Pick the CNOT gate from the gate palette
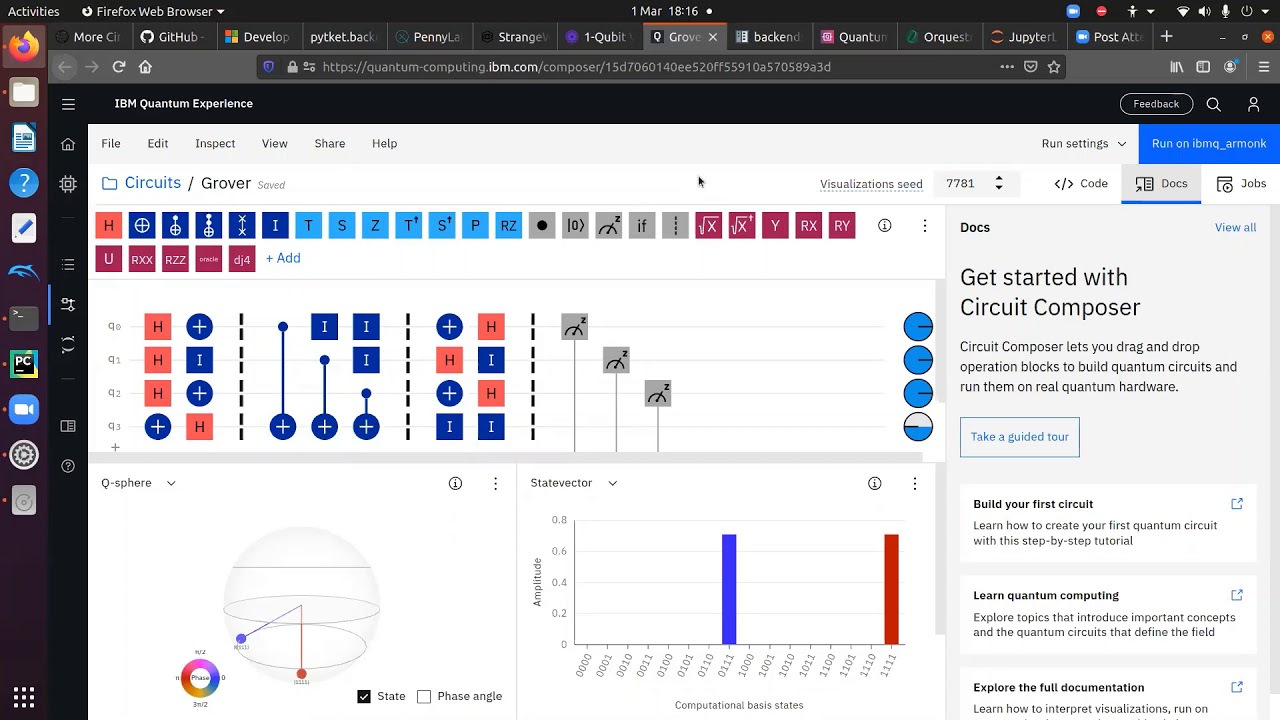 [x=142, y=226]
